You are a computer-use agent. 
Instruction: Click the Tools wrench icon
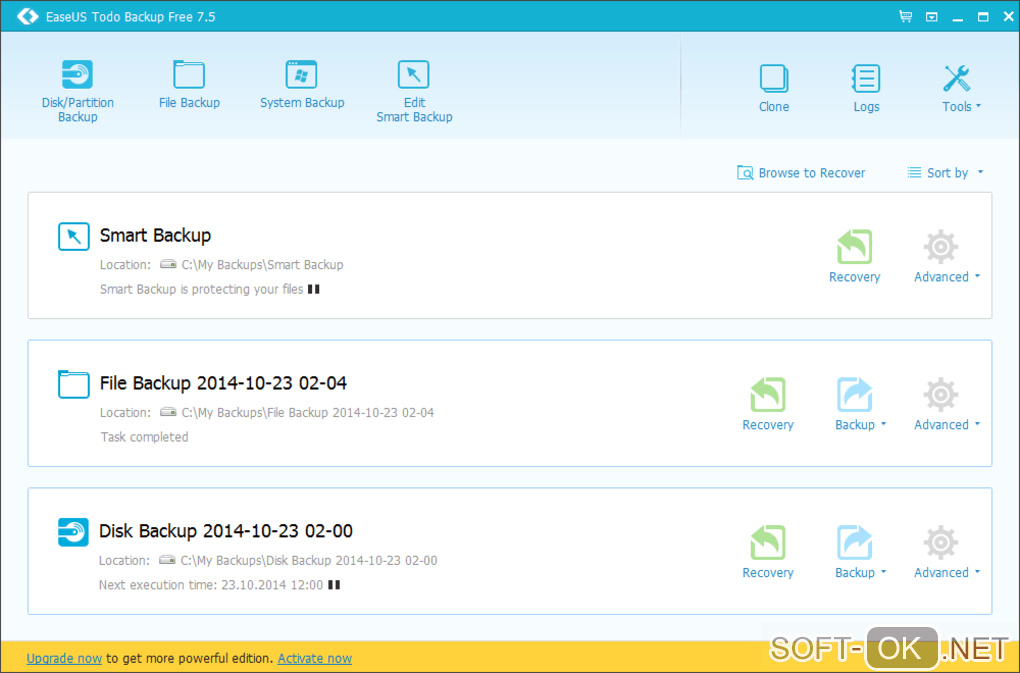pyautogui.click(x=956, y=79)
